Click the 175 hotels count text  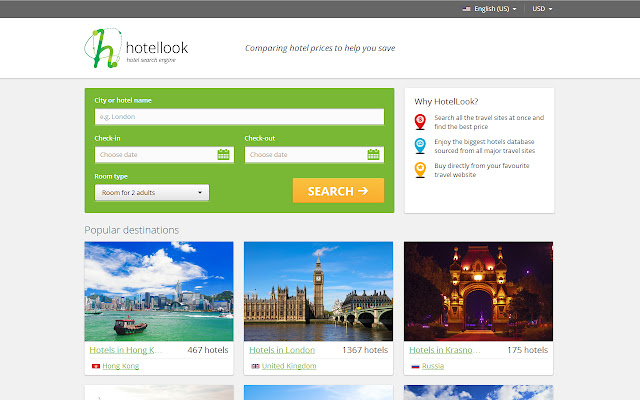[528, 350]
